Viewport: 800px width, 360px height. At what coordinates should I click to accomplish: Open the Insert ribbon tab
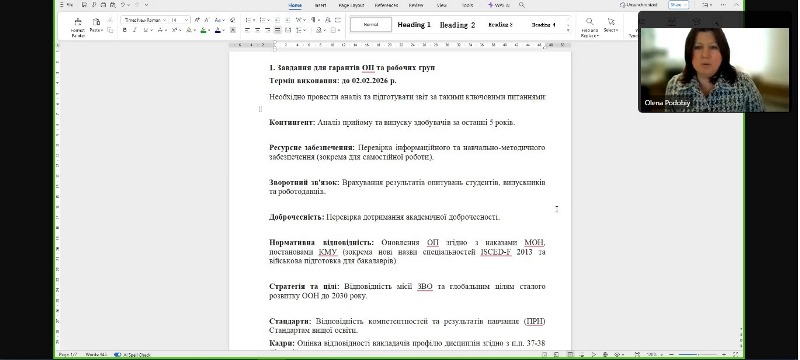coord(320,5)
